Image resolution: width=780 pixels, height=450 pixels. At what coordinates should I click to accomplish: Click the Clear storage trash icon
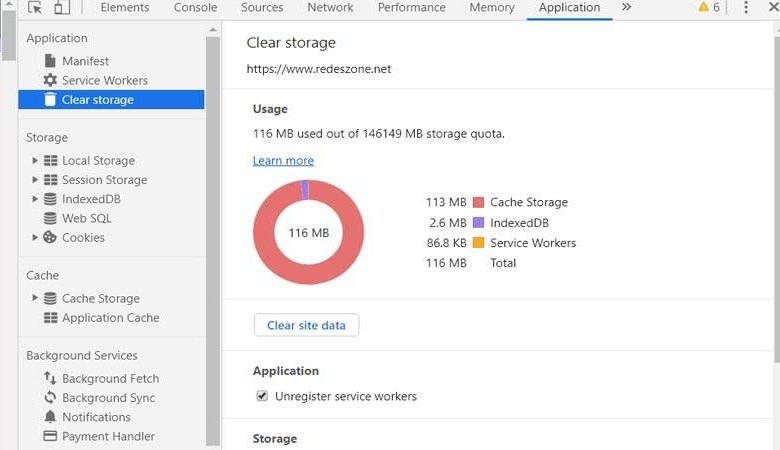click(x=50, y=99)
